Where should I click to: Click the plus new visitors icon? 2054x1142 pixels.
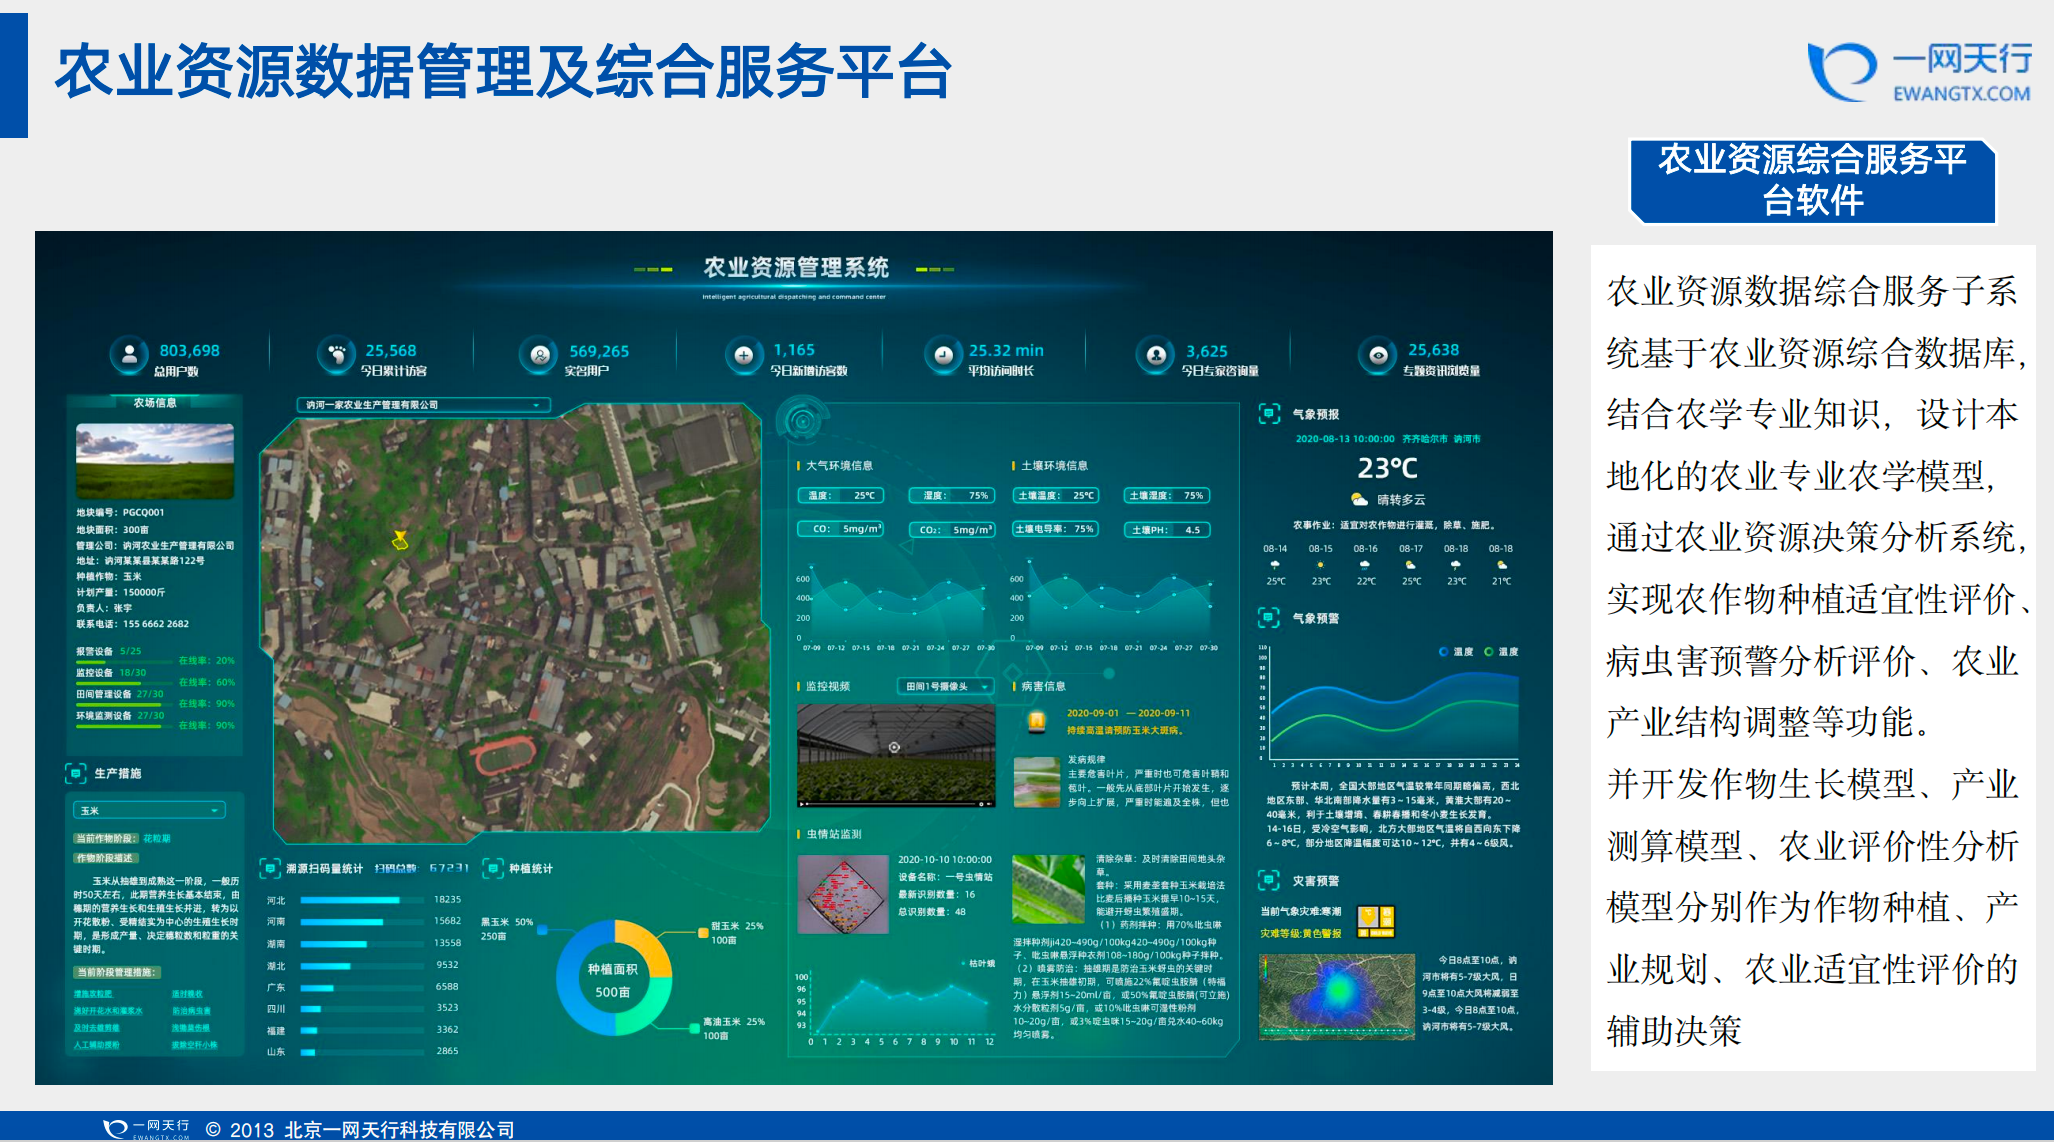click(743, 355)
